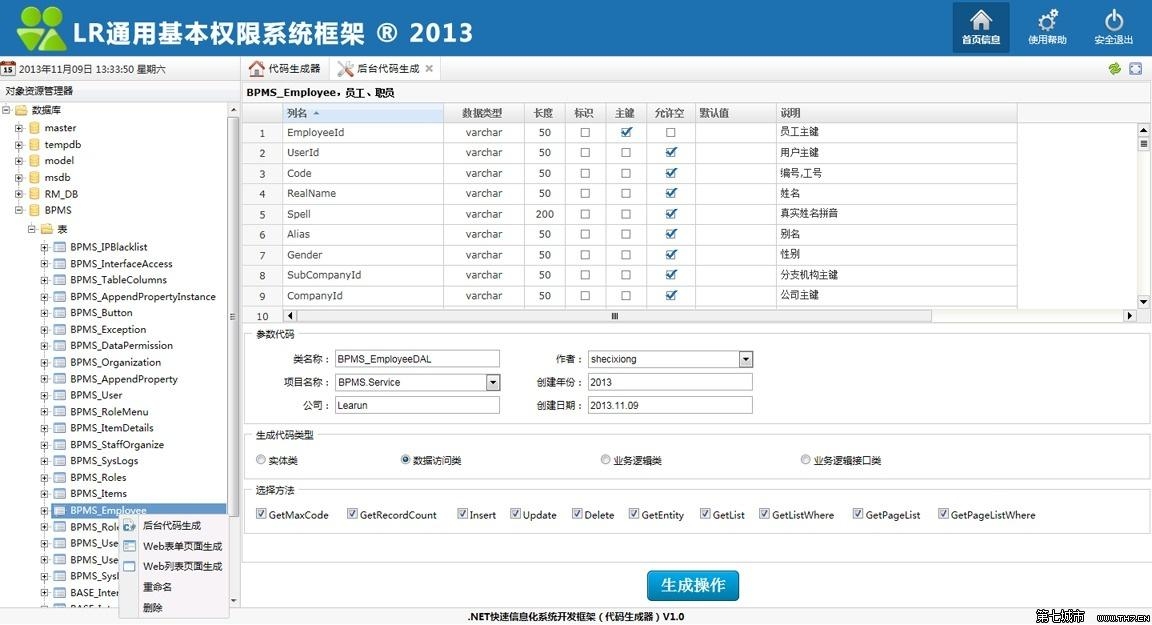Click the 生成操作 button
Image resolution: width=1152 pixels, height=625 pixels.
point(692,585)
